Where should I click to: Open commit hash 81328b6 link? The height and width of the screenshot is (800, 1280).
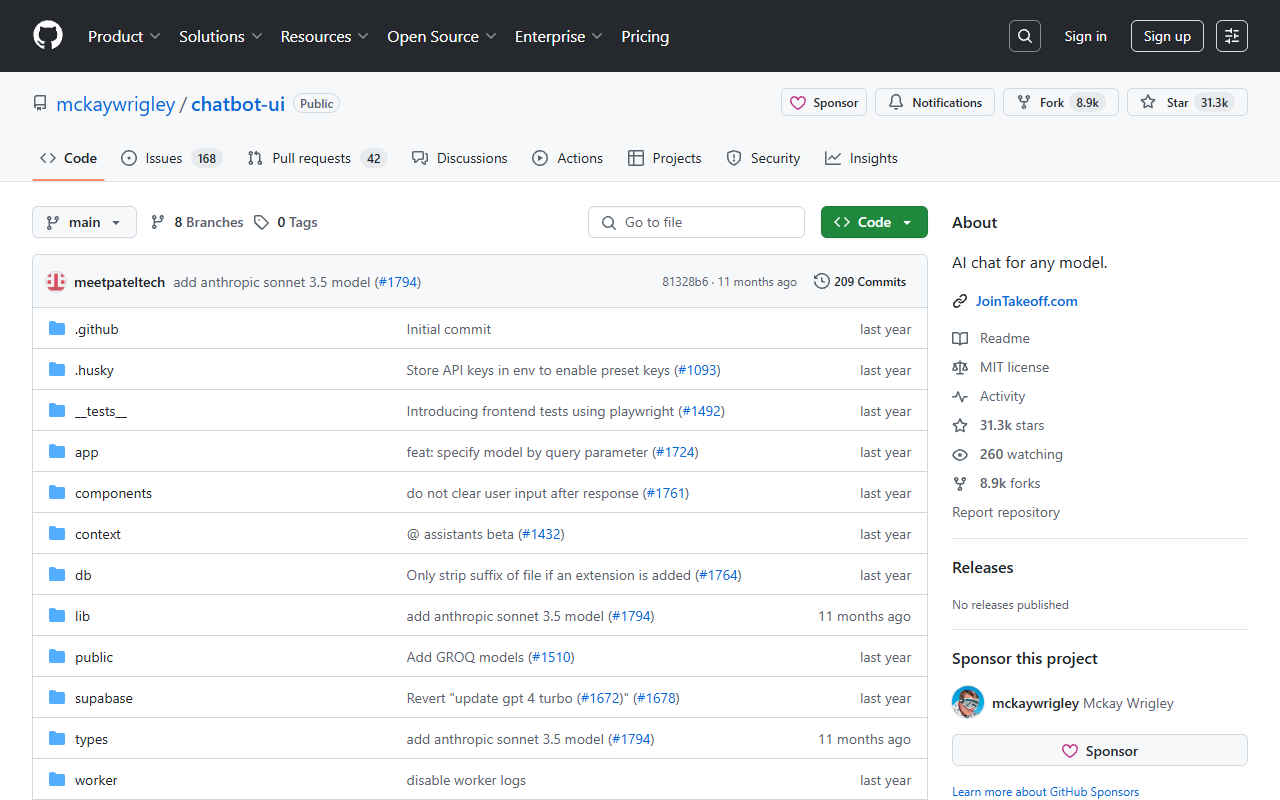point(685,282)
